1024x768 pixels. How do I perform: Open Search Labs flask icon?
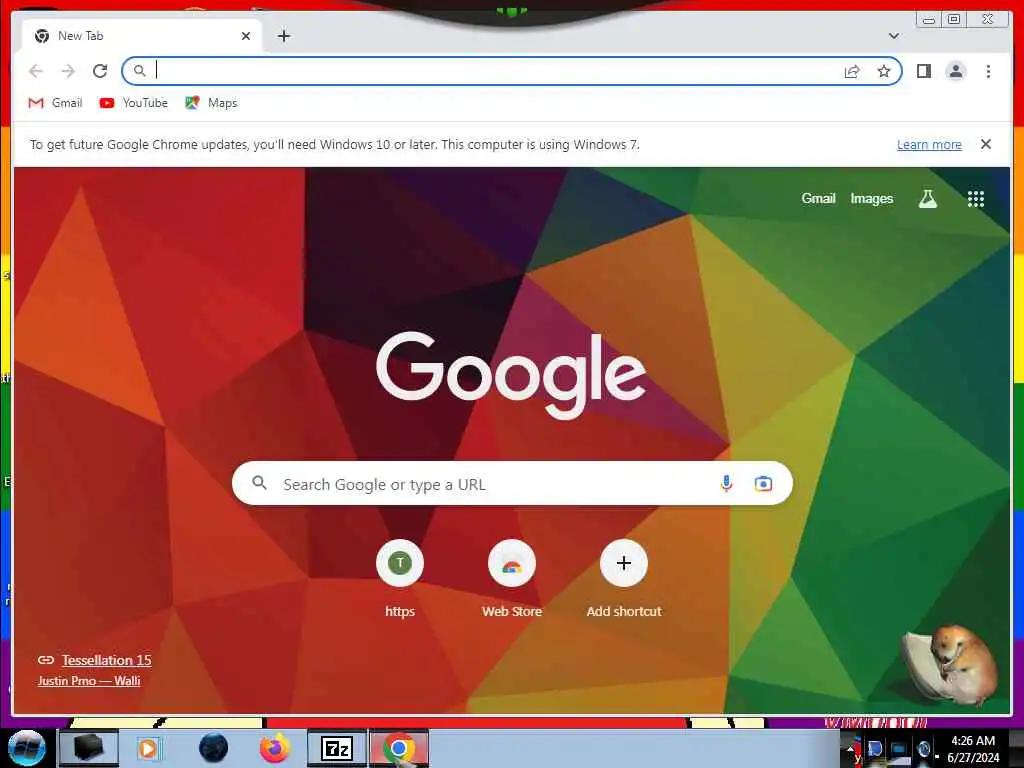tap(927, 199)
